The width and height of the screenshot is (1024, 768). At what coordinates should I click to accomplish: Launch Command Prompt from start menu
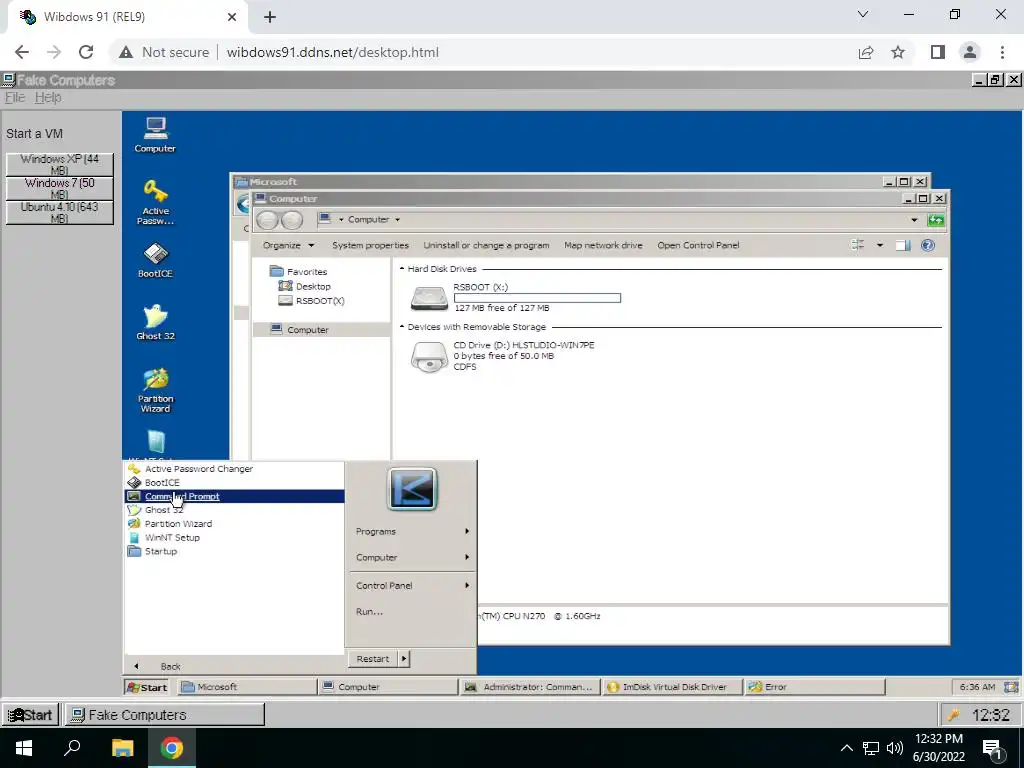[234, 496]
